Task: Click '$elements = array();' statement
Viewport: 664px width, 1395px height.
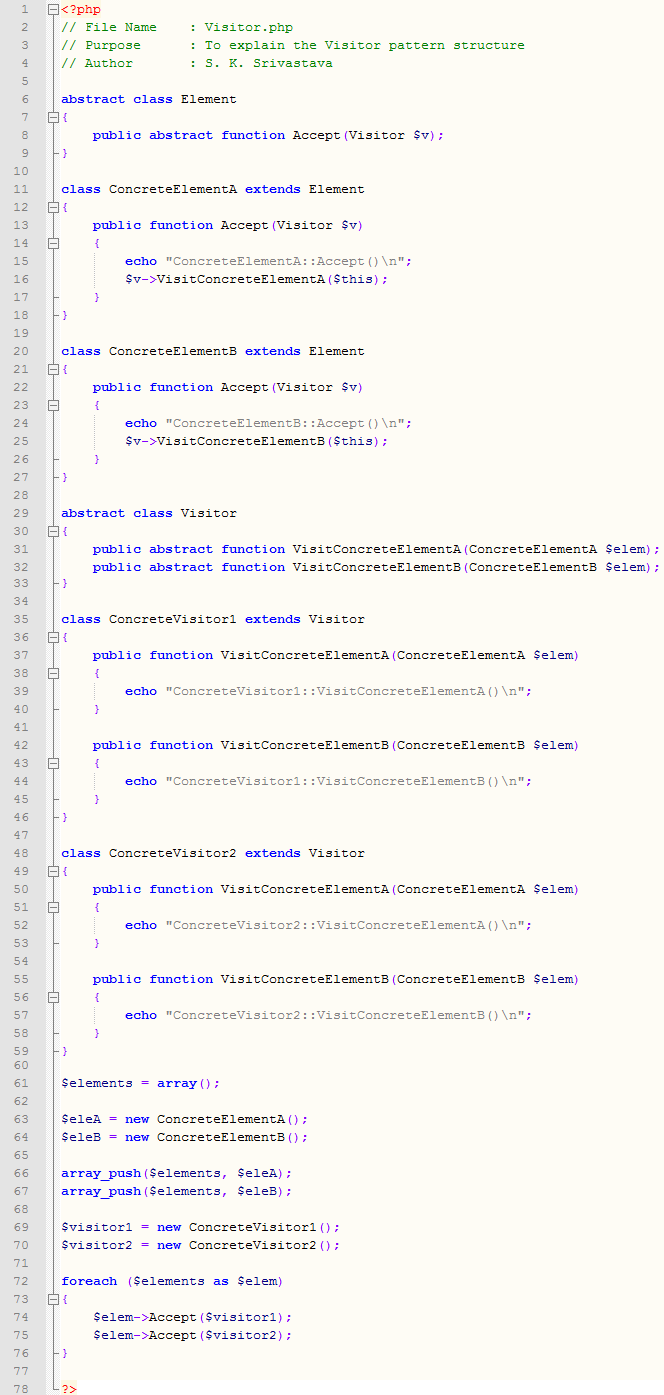Action: click(x=141, y=1083)
